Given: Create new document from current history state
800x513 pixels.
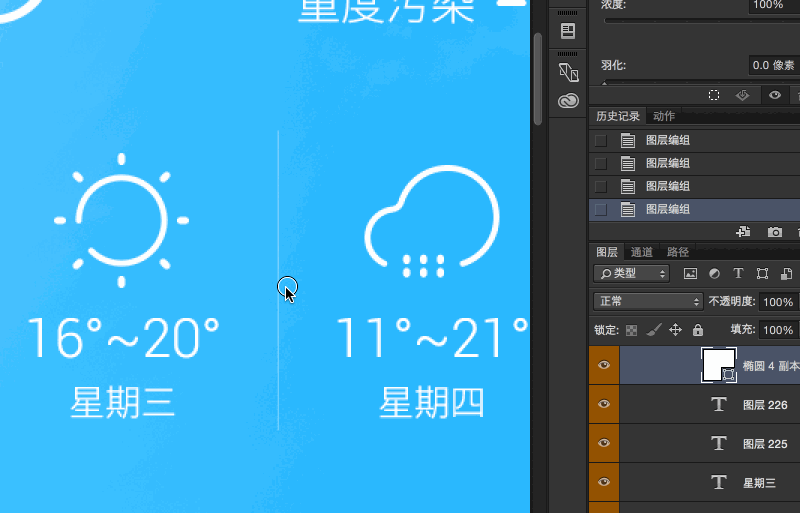Looking at the screenshot, I should click(743, 232).
